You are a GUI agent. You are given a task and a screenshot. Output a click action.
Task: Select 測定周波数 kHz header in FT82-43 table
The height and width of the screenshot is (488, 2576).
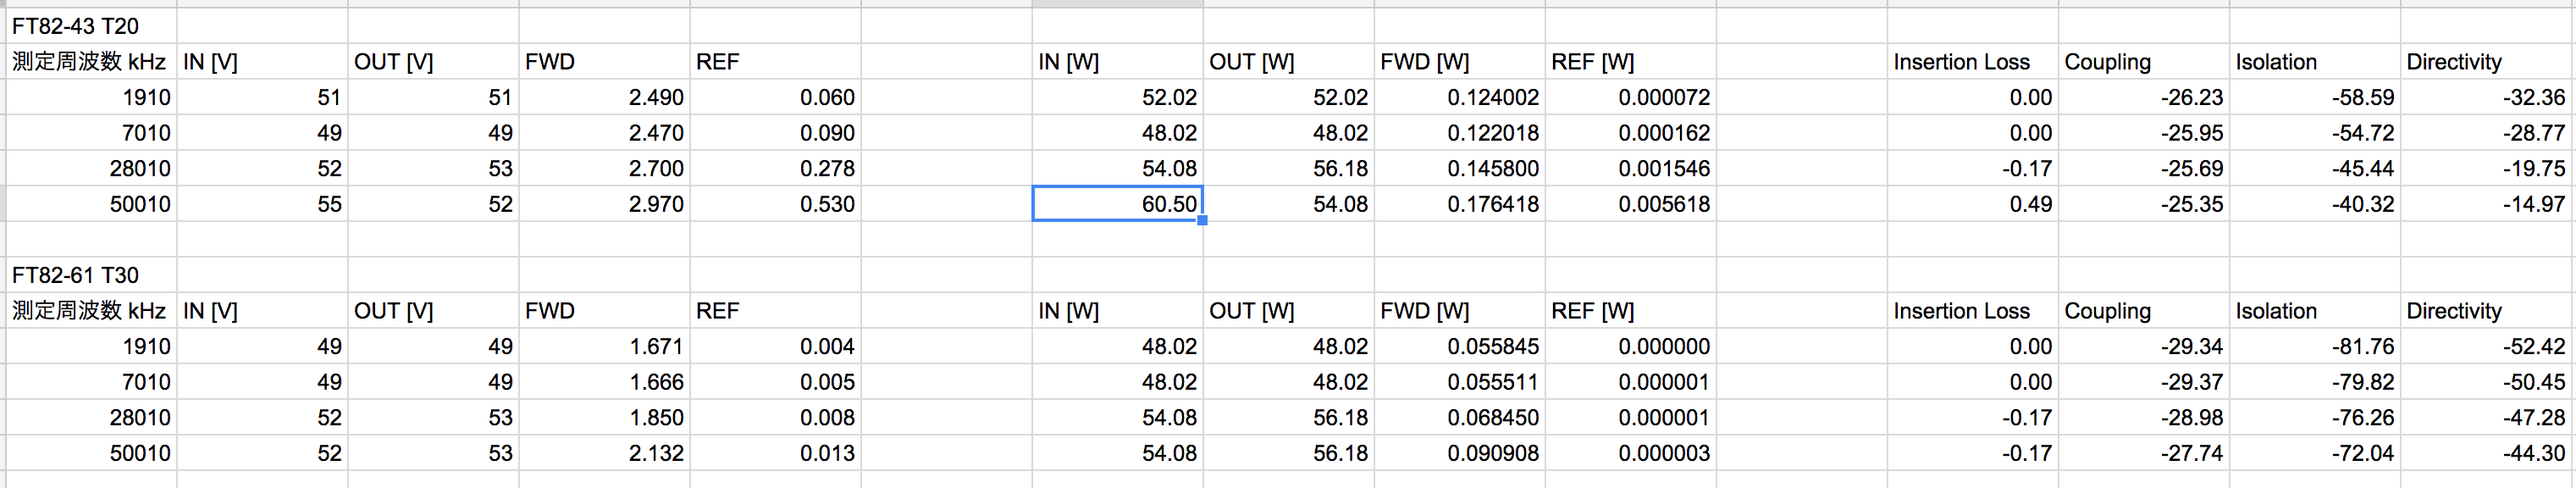point(89,62)
